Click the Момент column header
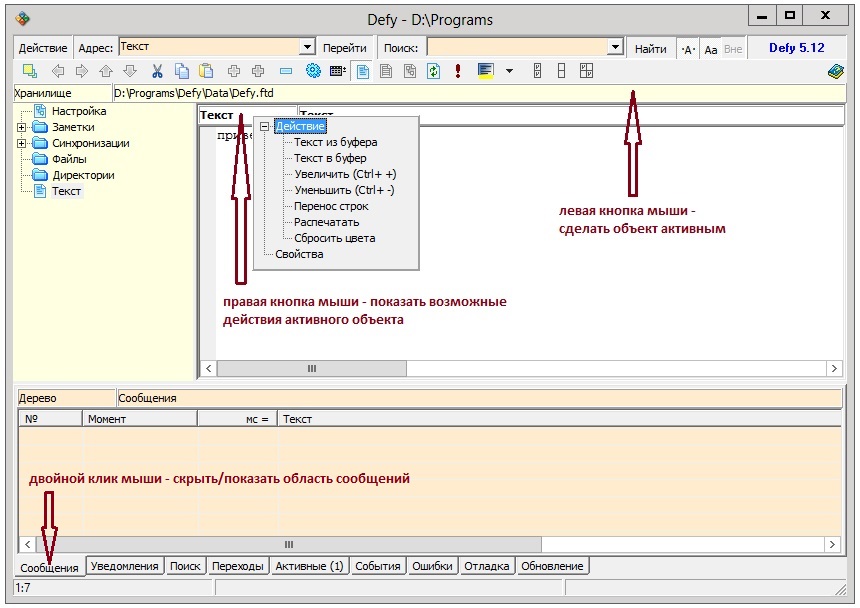Image resolution: width=860 pixels, height=608 pixels. pos(140,419)
